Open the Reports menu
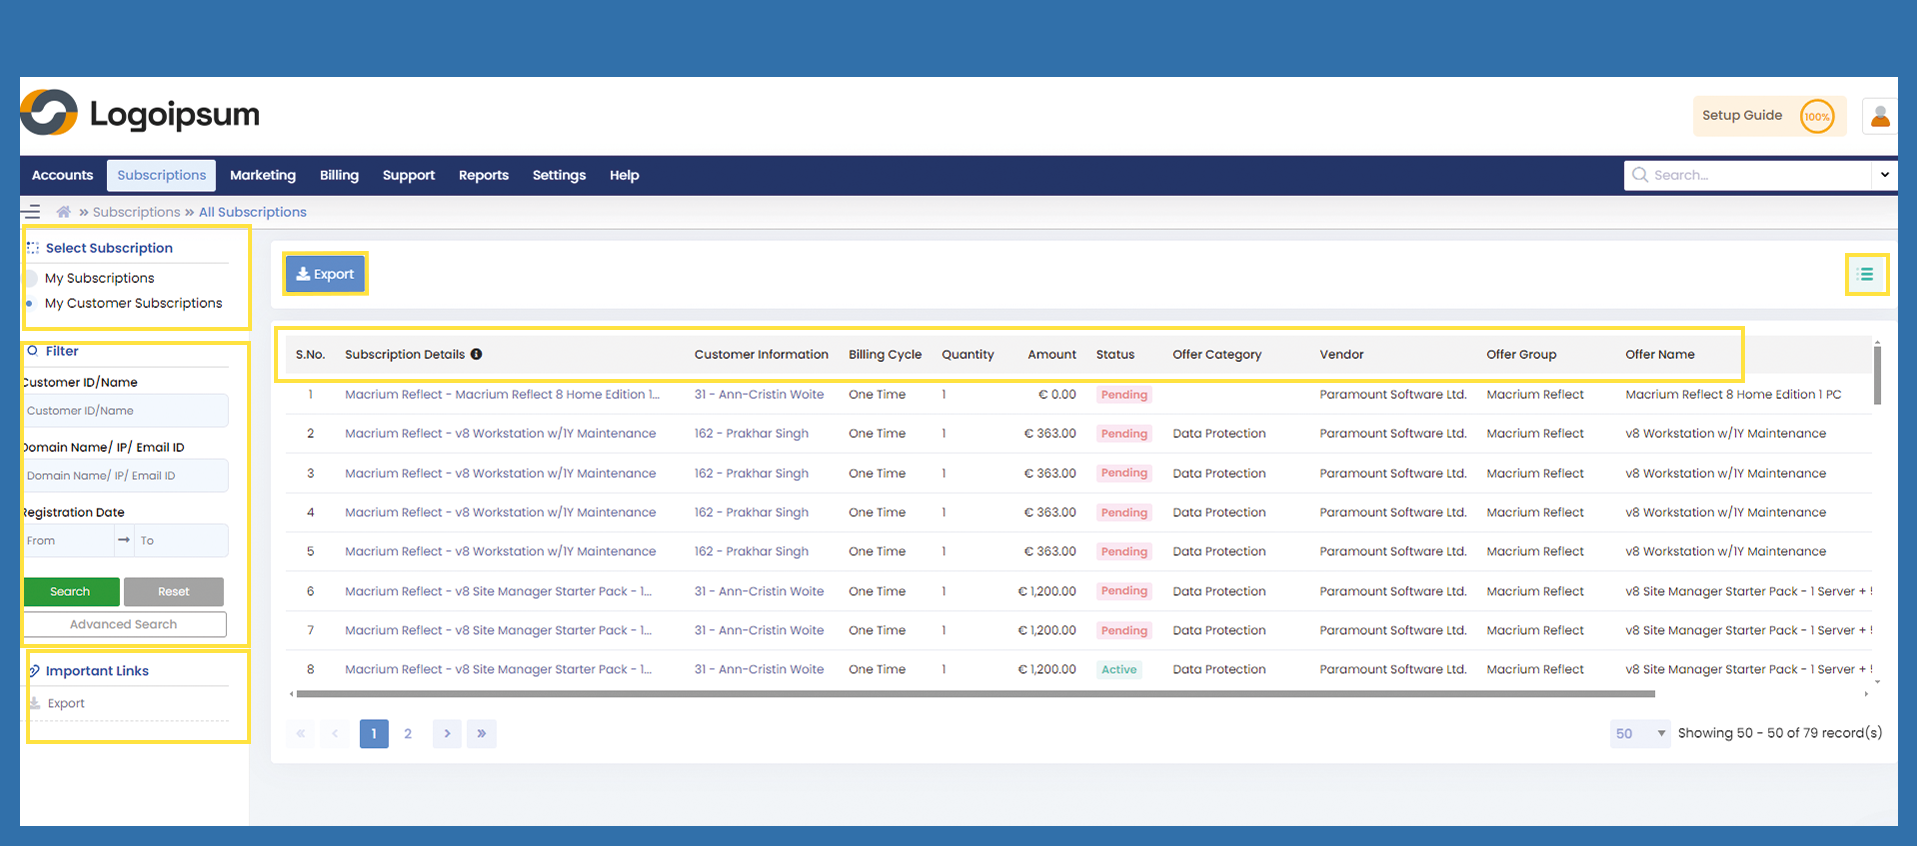The image size is (1917, 846). click(483, 175)
